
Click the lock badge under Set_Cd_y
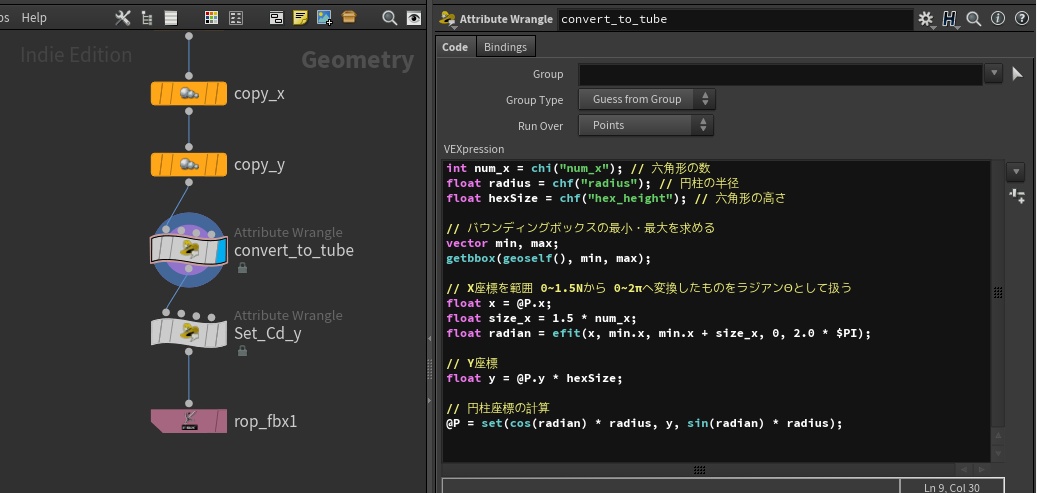[x=242, y=351]
